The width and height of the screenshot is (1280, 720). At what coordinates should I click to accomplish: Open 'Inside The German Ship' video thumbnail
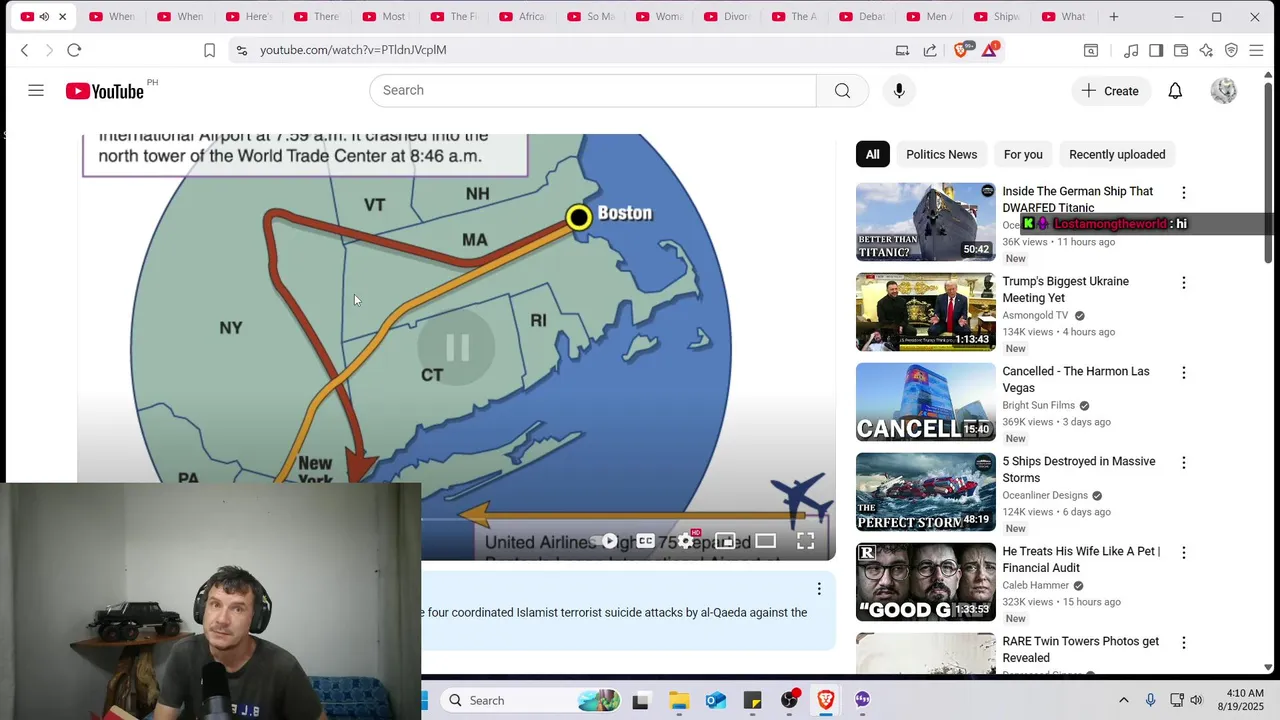926,222
